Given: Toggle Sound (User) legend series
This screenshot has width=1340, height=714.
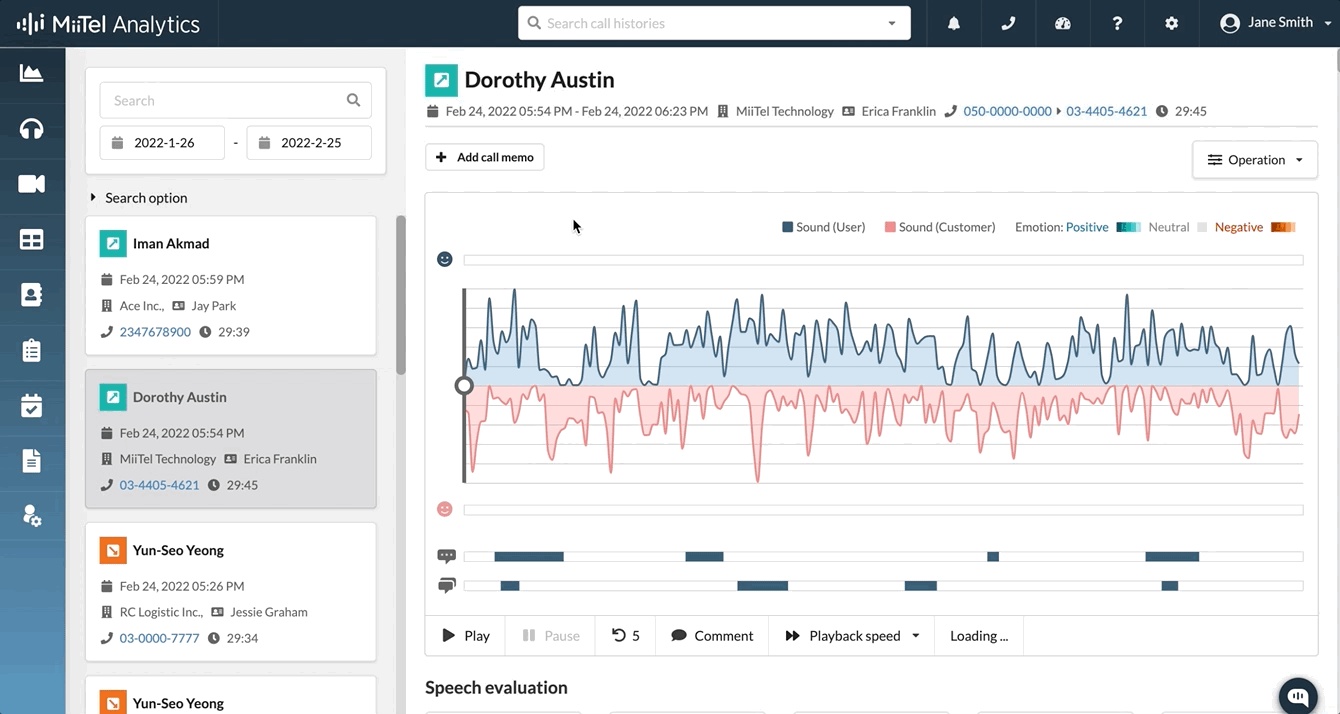Looking at the screenshot, I should pyautogui.click(x=823, y=227).
